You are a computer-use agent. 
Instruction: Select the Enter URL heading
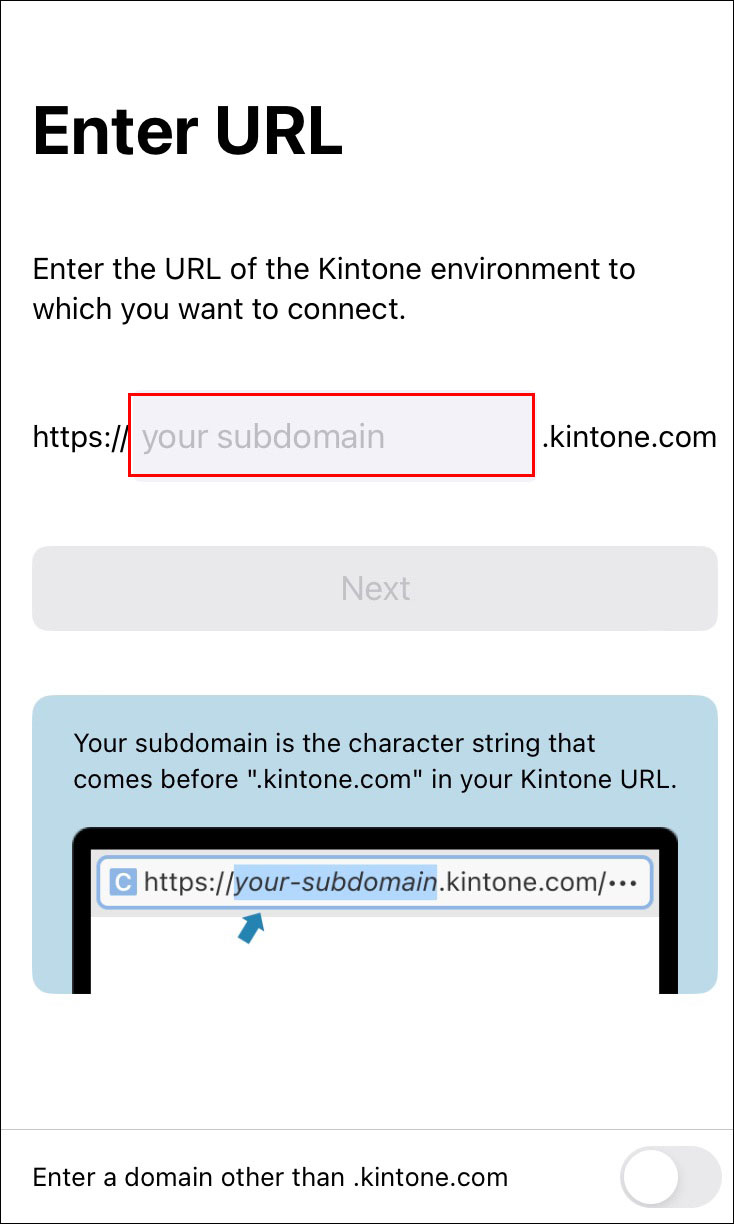tap(186, 130)
